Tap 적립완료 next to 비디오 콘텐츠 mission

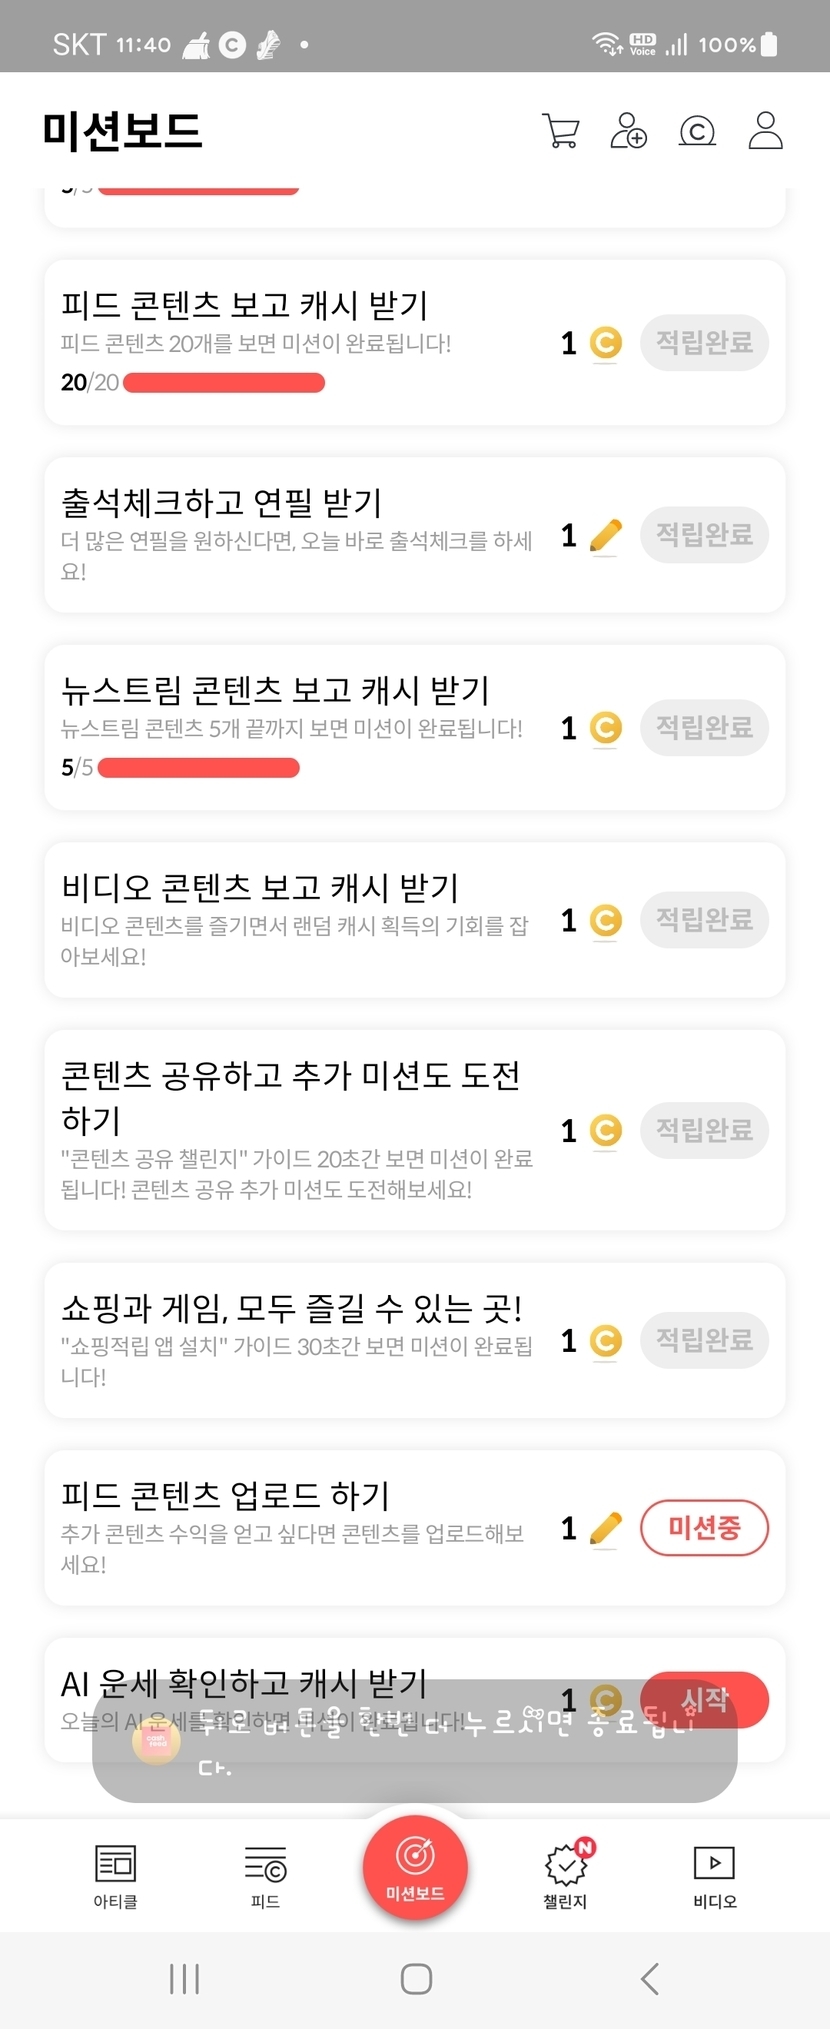(704, 920)
